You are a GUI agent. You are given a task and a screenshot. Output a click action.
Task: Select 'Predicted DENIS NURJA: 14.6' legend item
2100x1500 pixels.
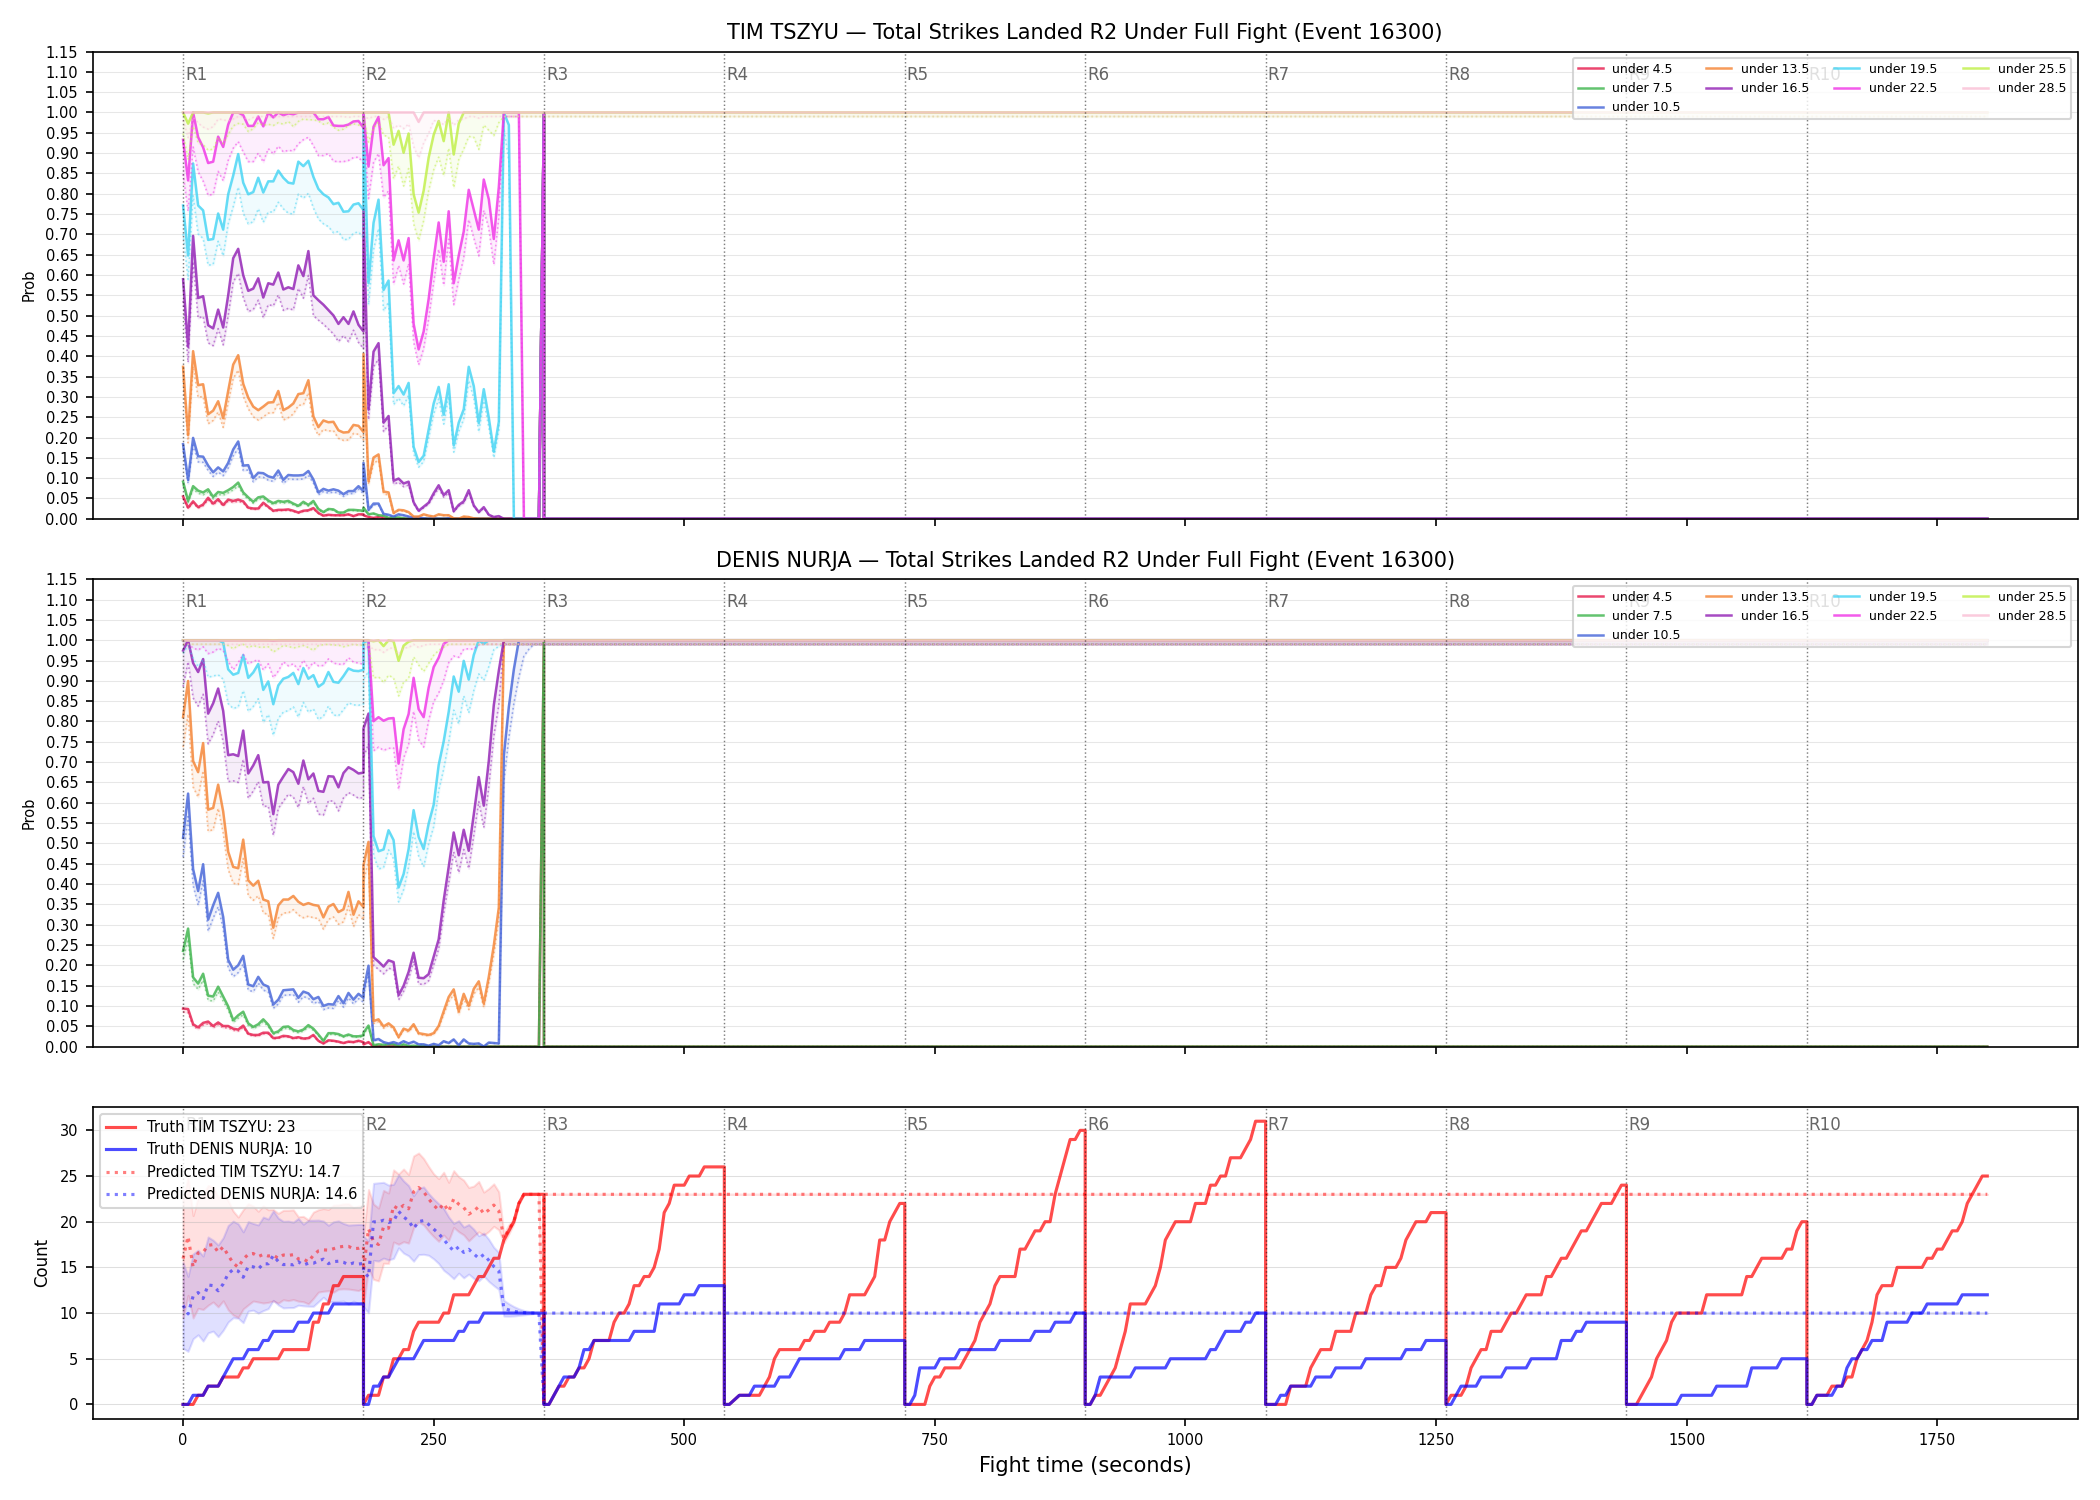(231, 1194)
